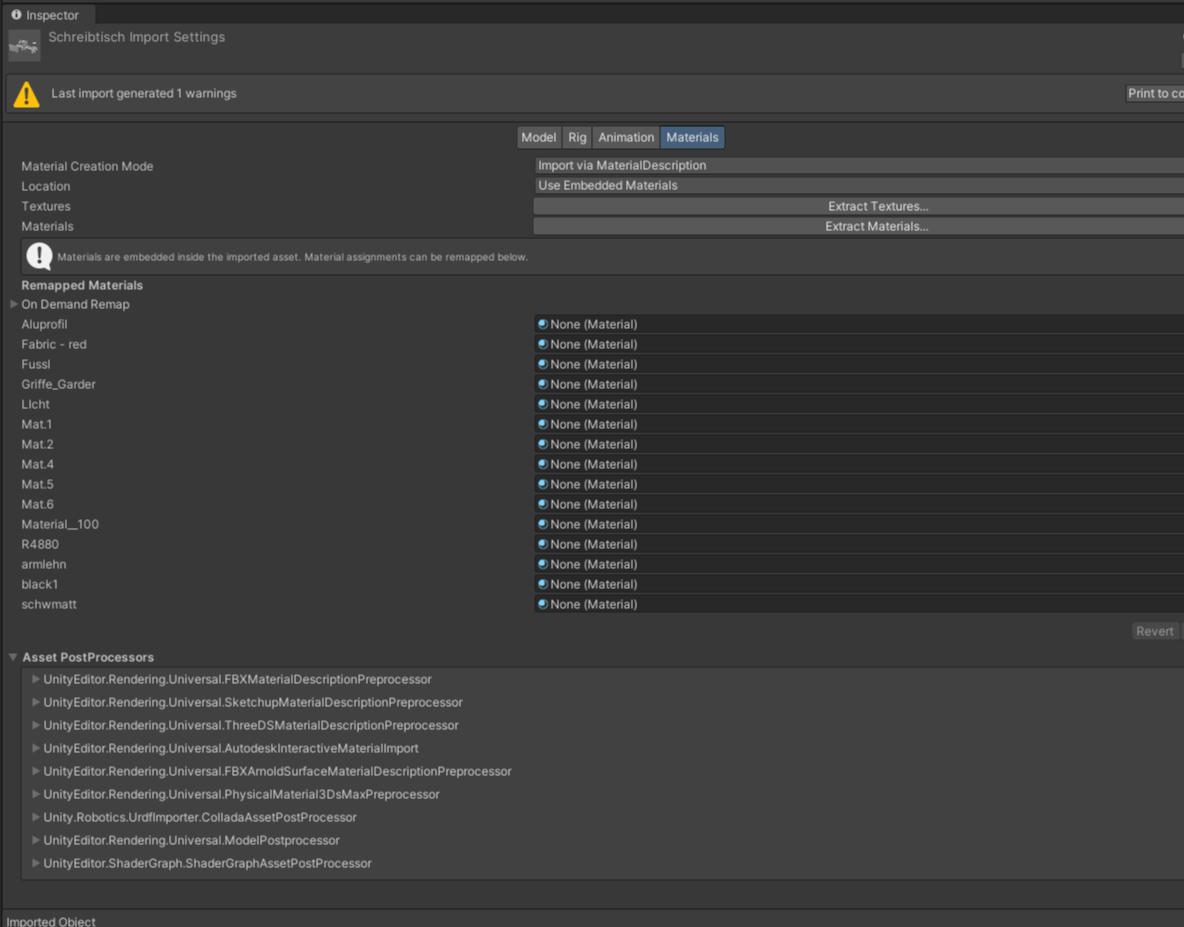
Task: Click the Schreibtisch Import Settings title
Action: (x=137, y=37)
